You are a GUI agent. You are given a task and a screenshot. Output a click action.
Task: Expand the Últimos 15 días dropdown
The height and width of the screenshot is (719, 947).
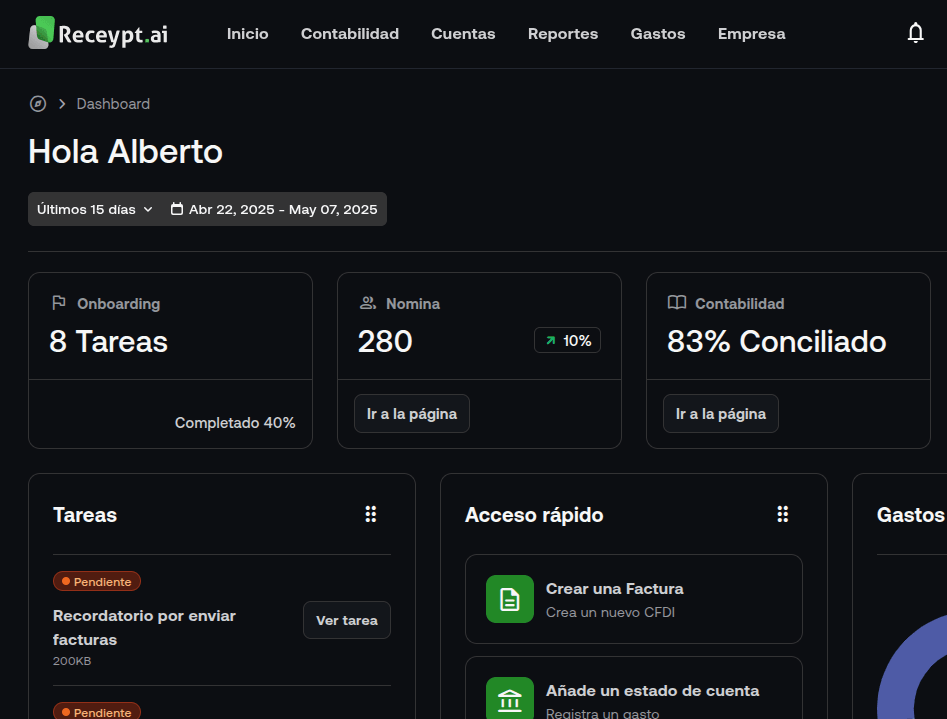(x=95, y=209)
